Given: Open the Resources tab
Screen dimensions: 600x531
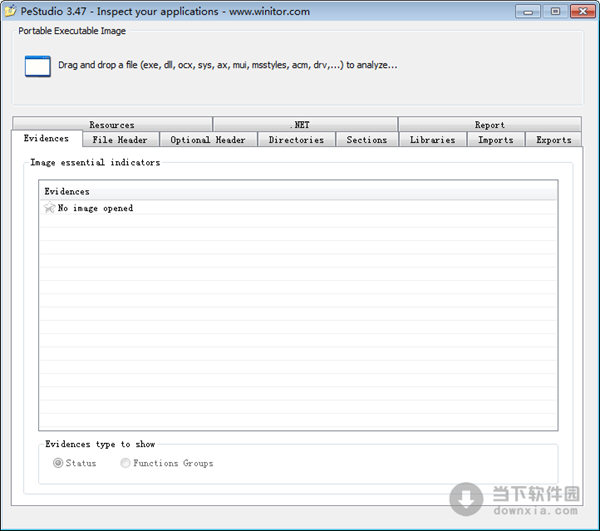Looking at the screenshot, I should tap(112, 125).
